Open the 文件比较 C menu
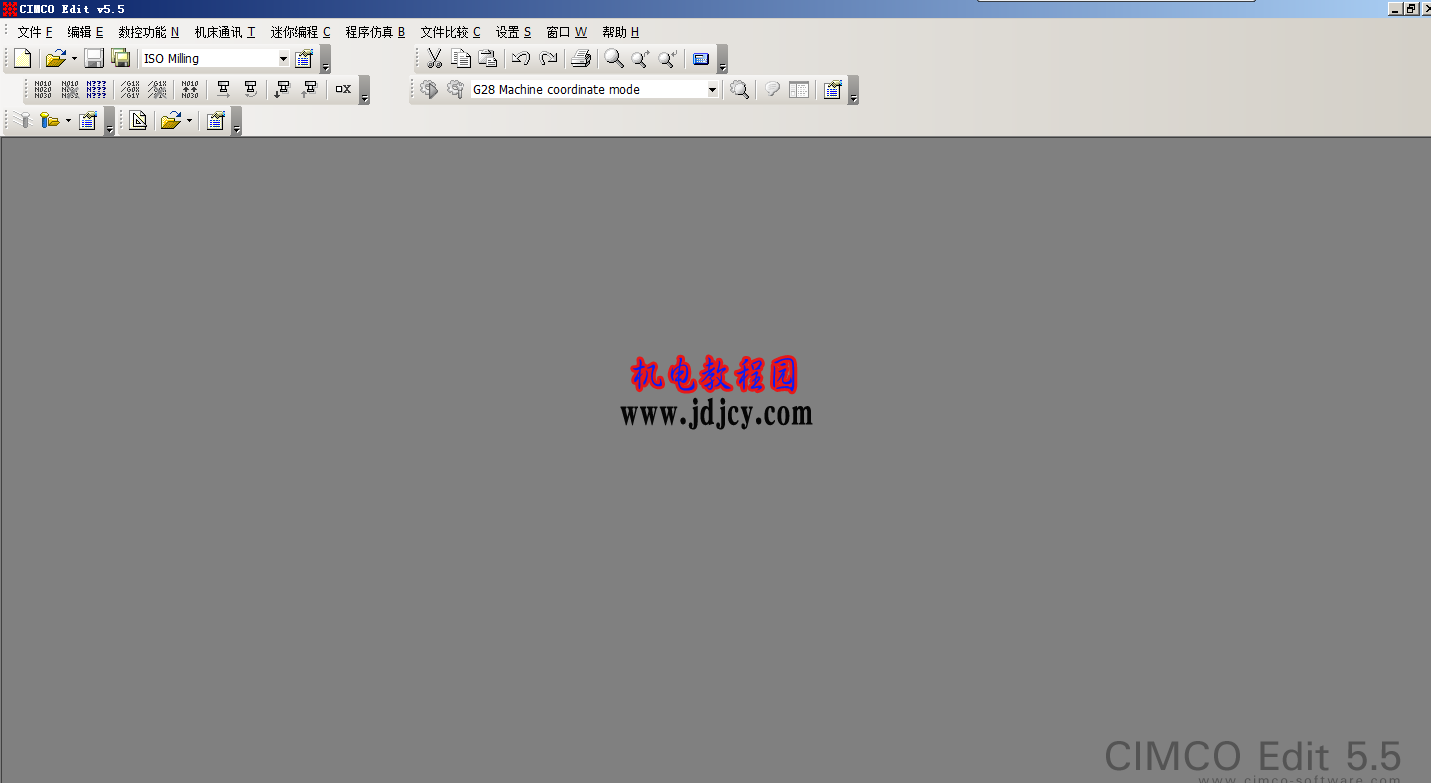Viewport: 1431px width, 783px height. tap(450, 32)
